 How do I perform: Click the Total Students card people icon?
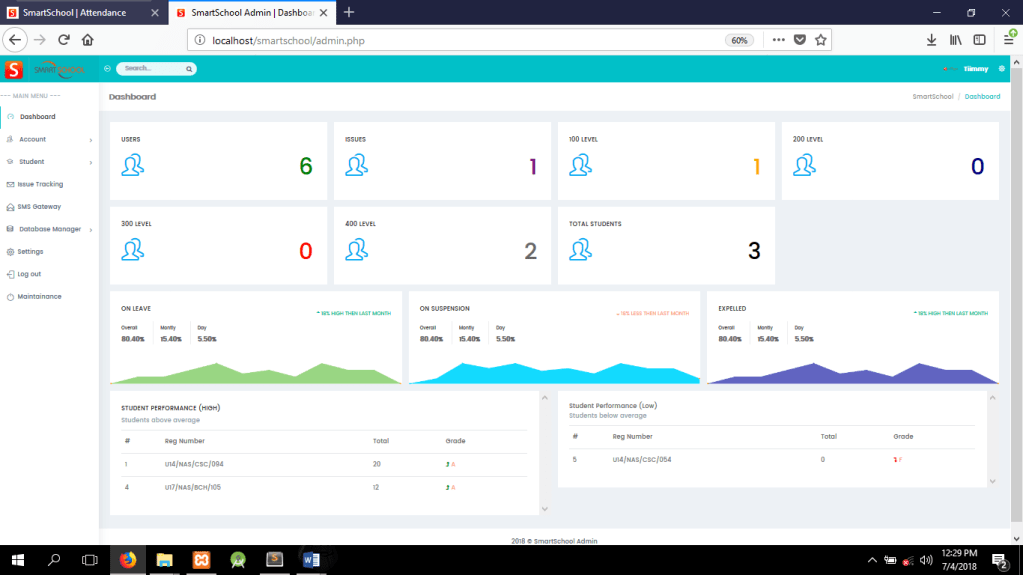point(581,250)
